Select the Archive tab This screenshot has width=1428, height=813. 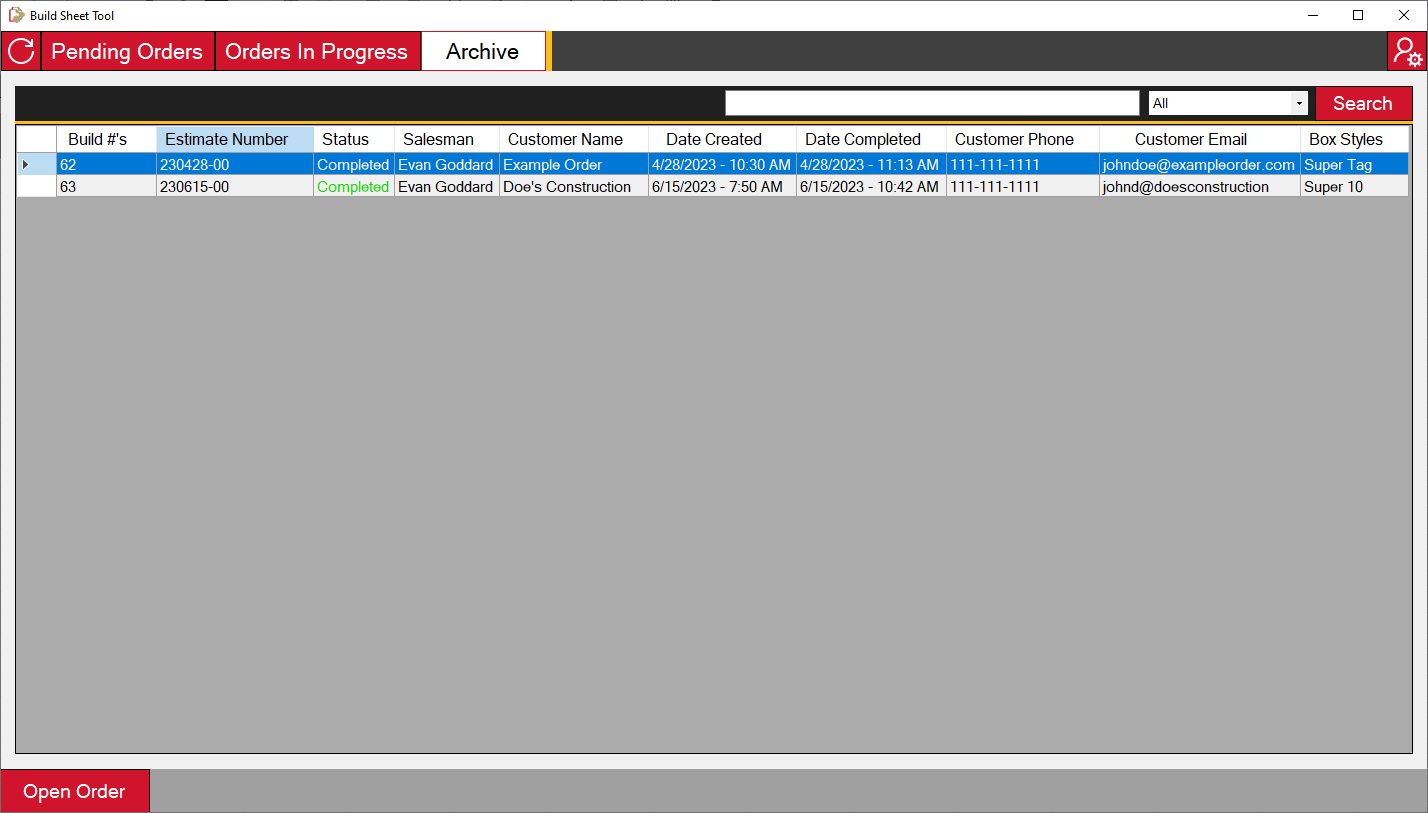tap(482, 52)
